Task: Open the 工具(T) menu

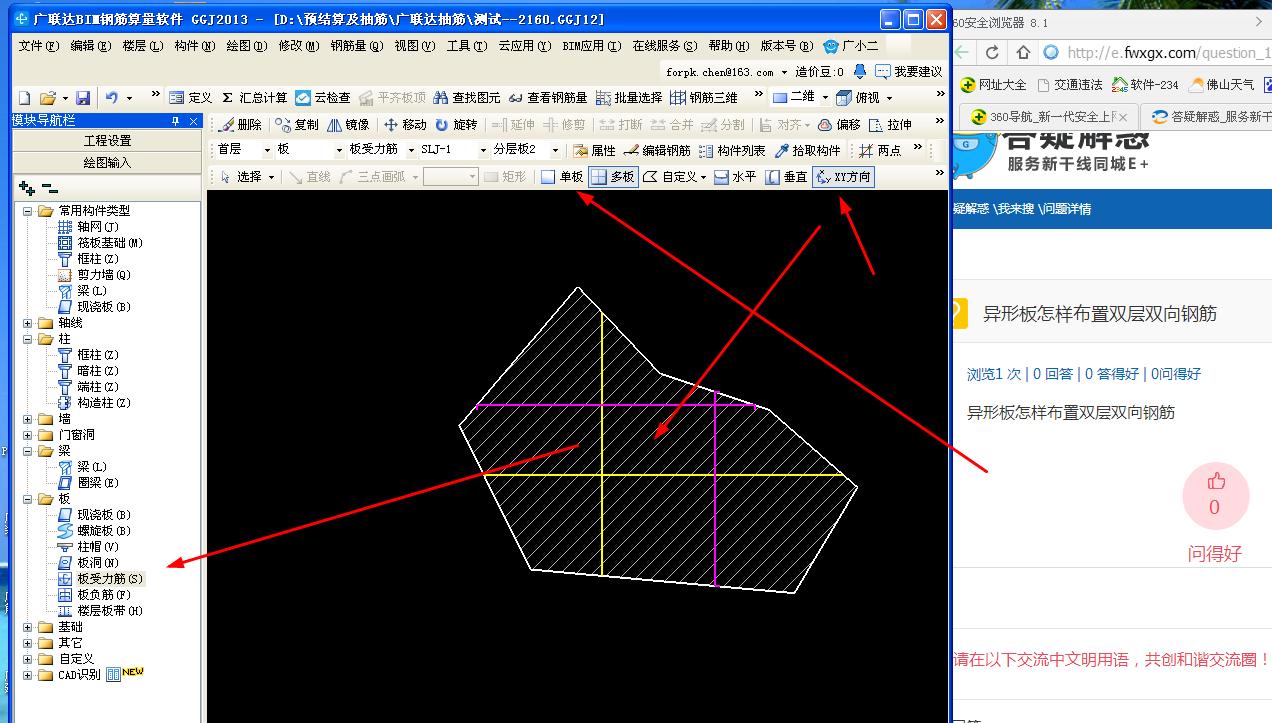Action: click(467, 46)
